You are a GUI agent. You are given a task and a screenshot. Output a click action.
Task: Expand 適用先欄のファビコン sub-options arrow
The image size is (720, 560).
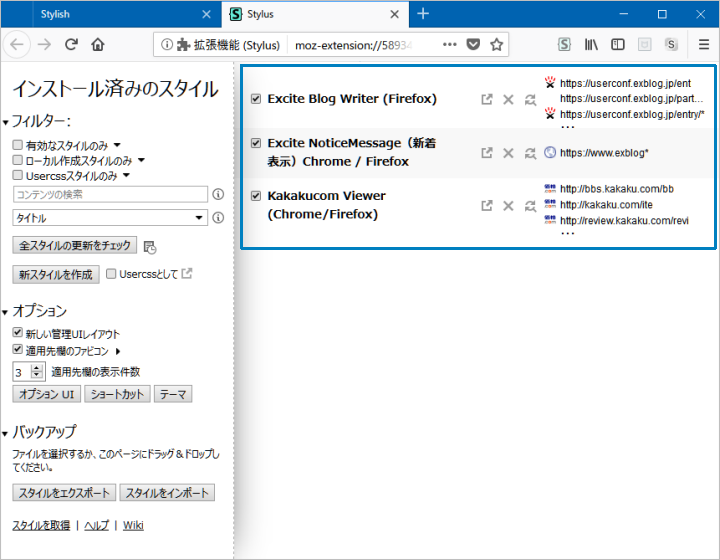pos(118,351)
